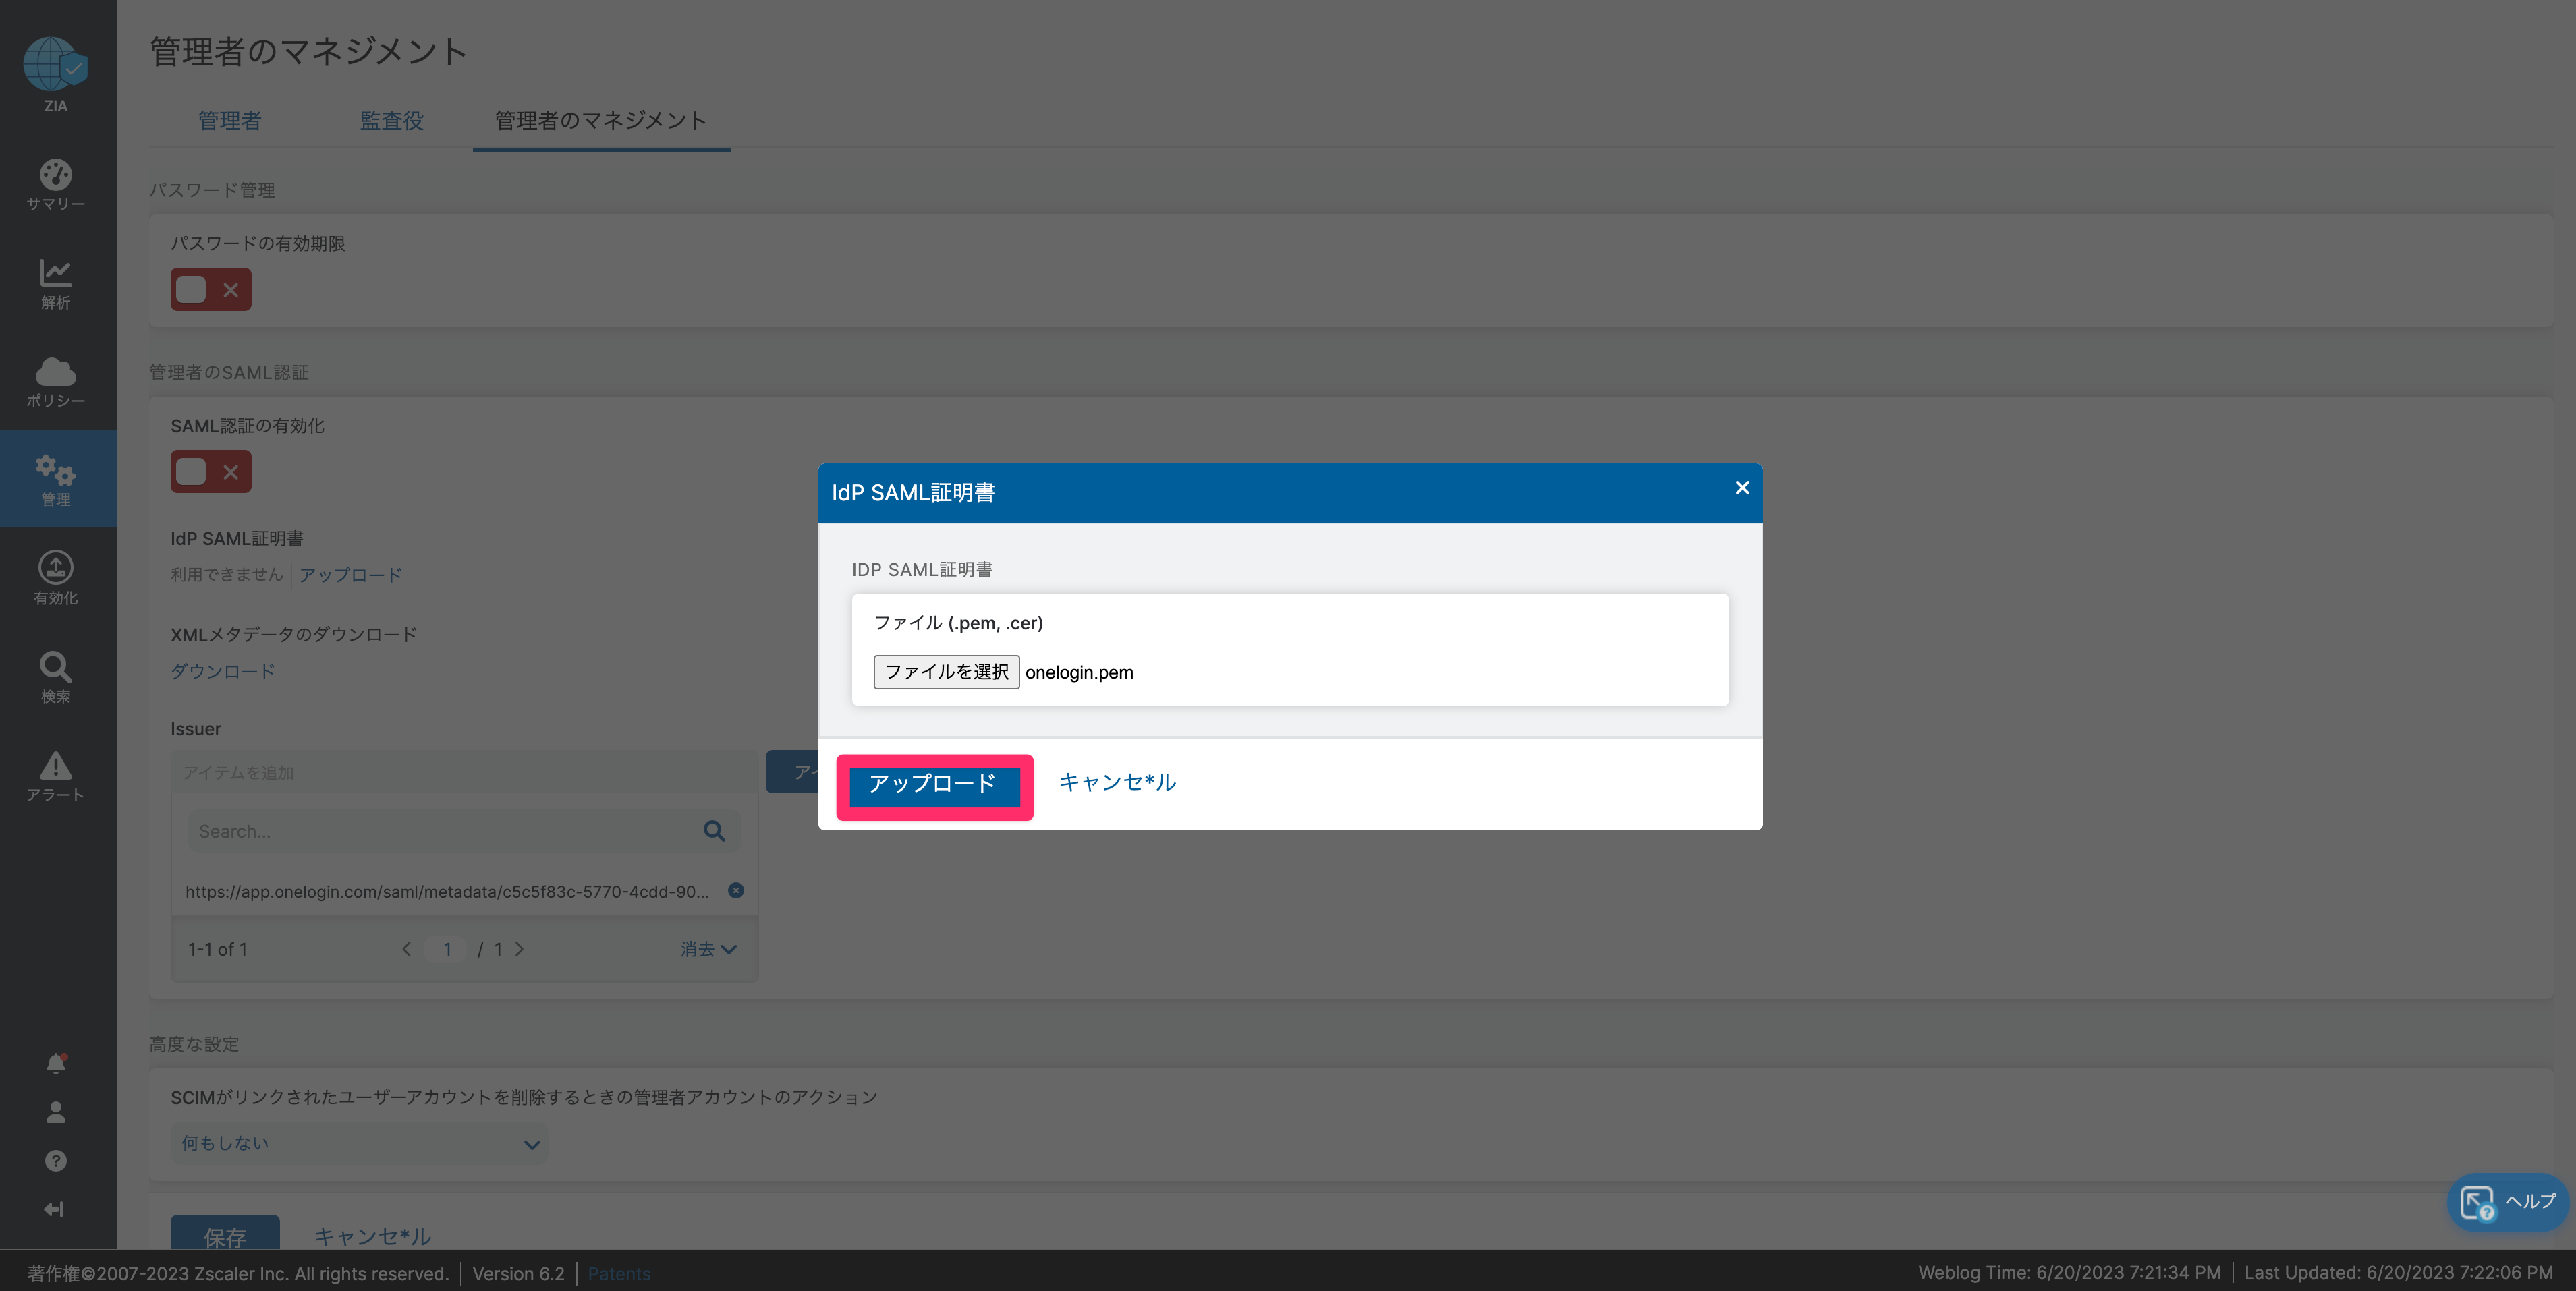The image size is (2576, 1291).
Task: Switch to the 監査役 tab
Action: [392, 121]
